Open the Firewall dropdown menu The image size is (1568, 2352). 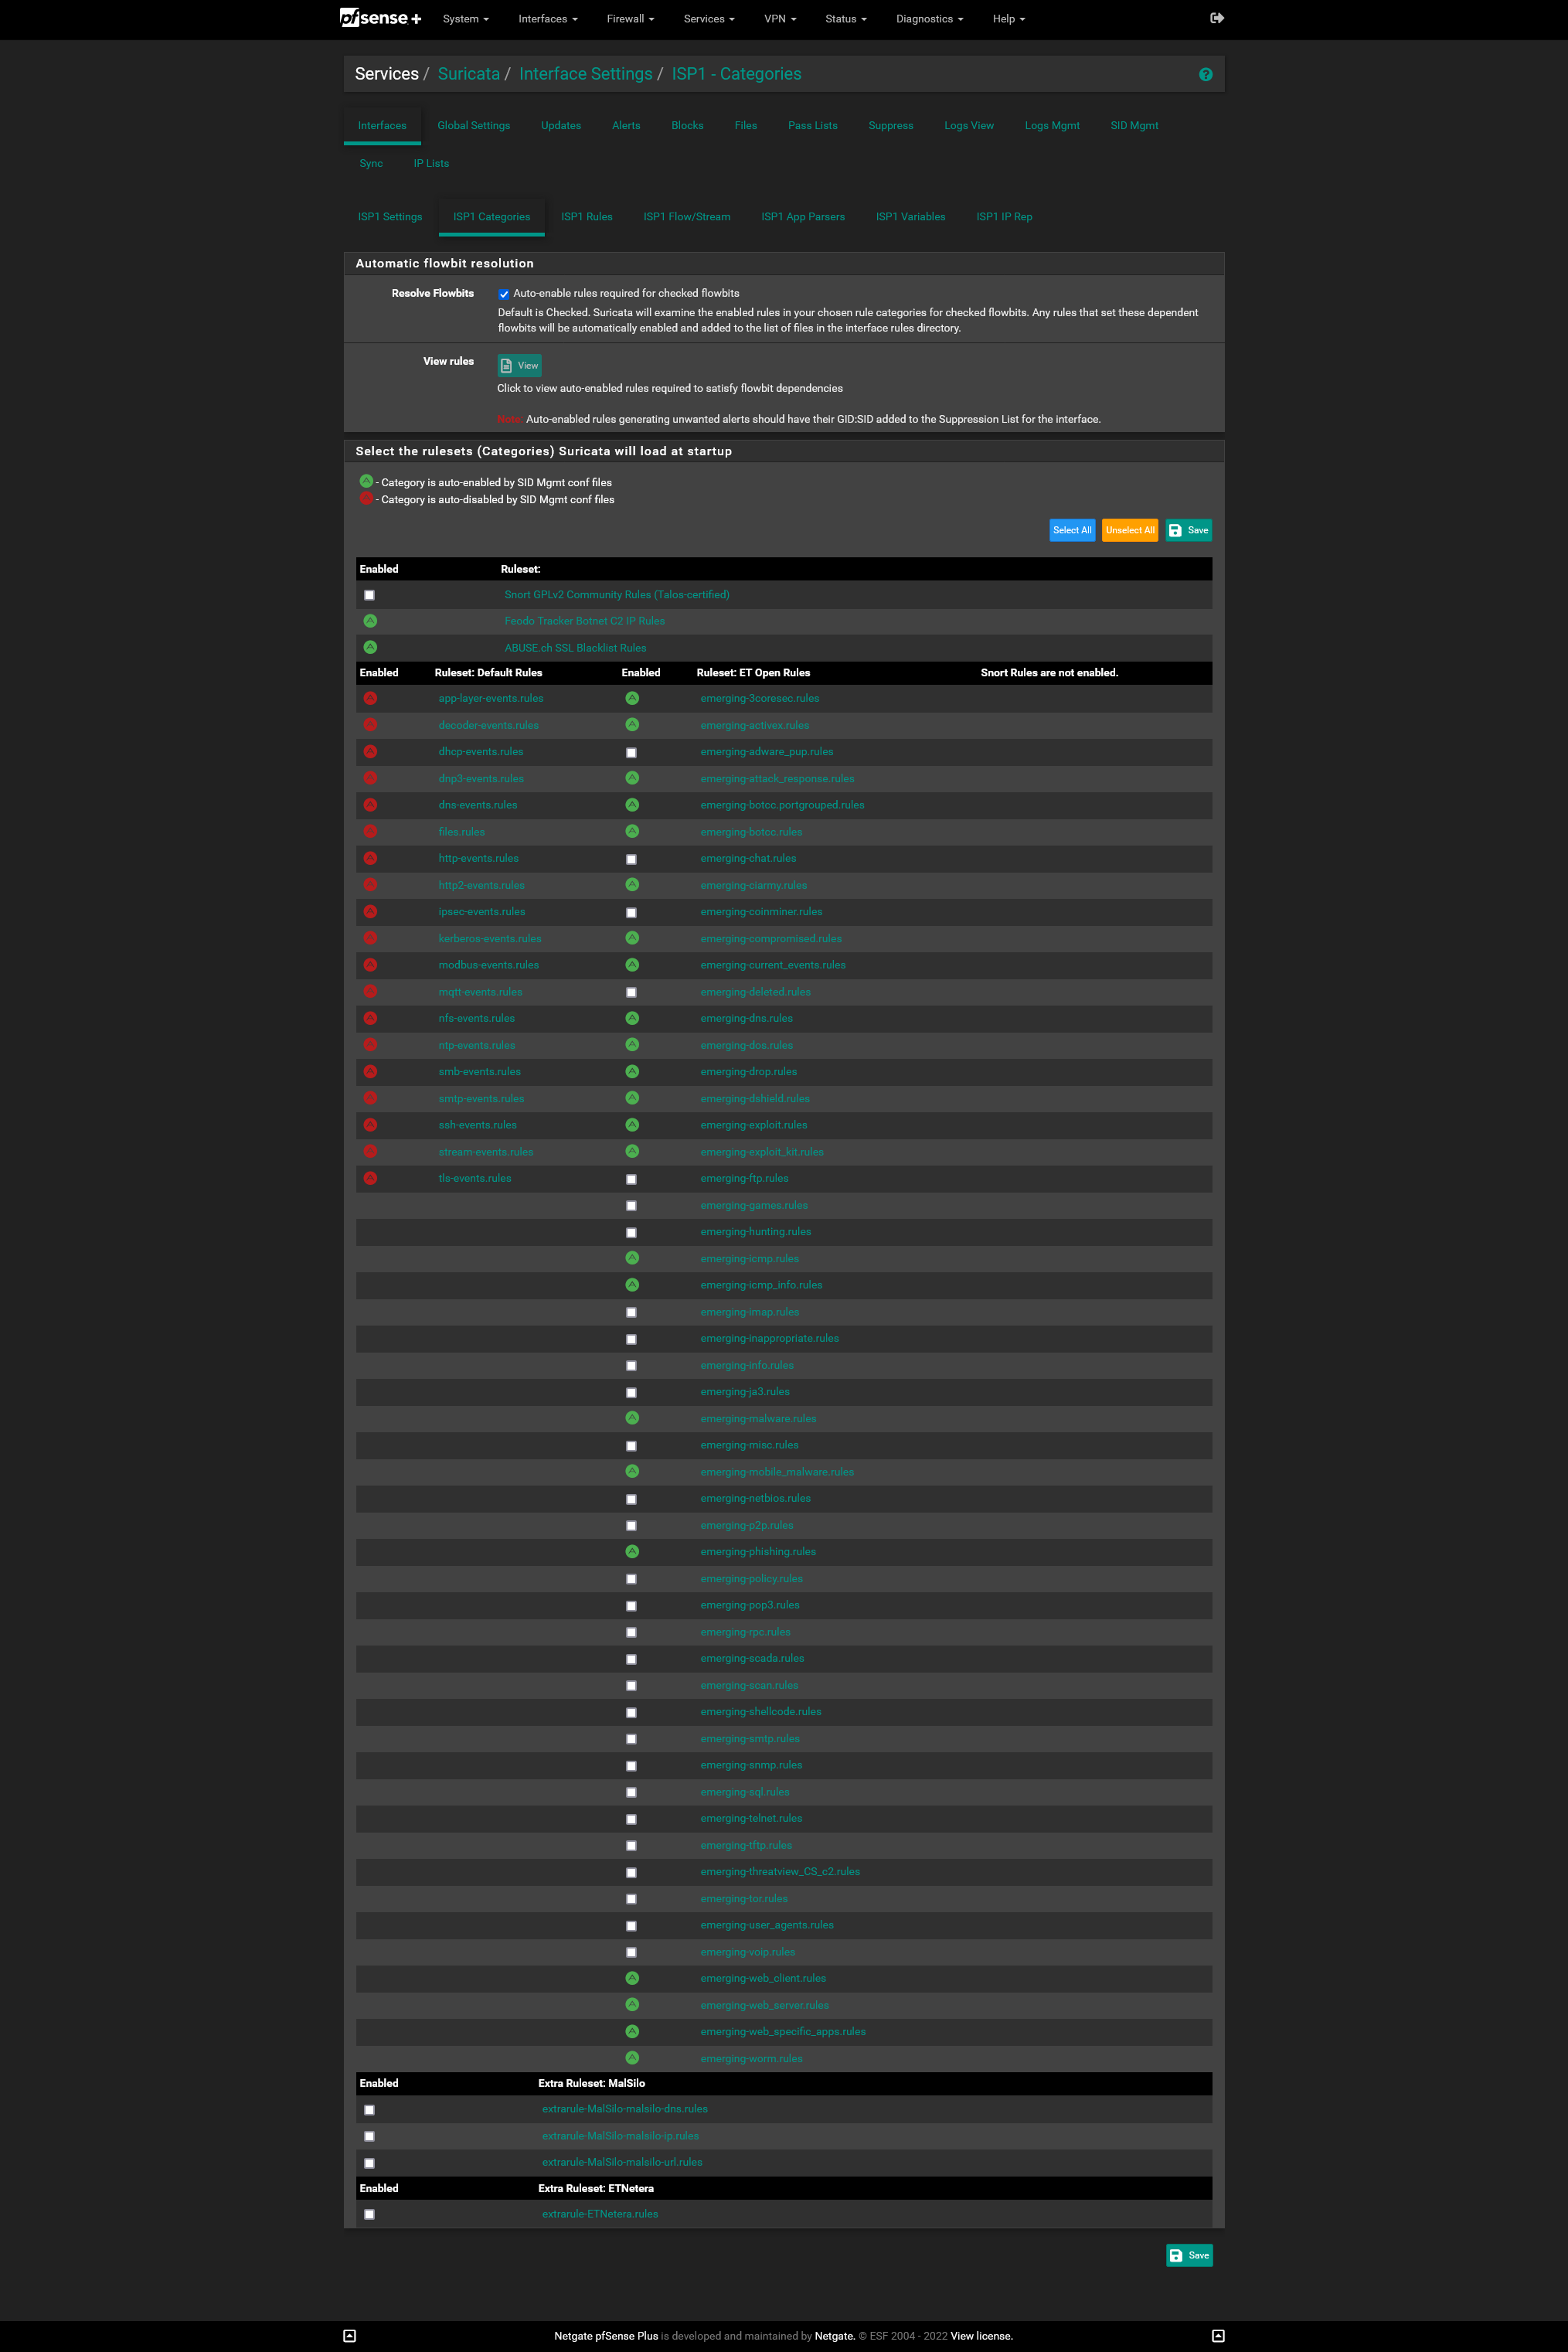coord(630,19)
